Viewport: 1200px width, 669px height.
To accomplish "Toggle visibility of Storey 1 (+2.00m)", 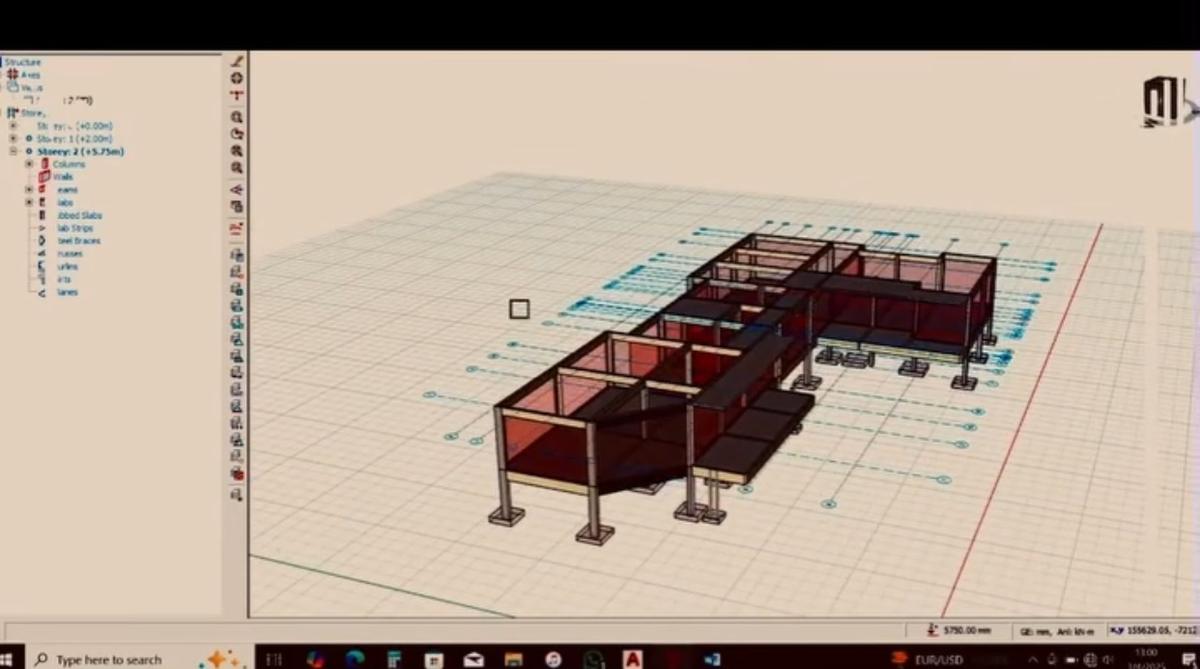I will coord(29,138).
